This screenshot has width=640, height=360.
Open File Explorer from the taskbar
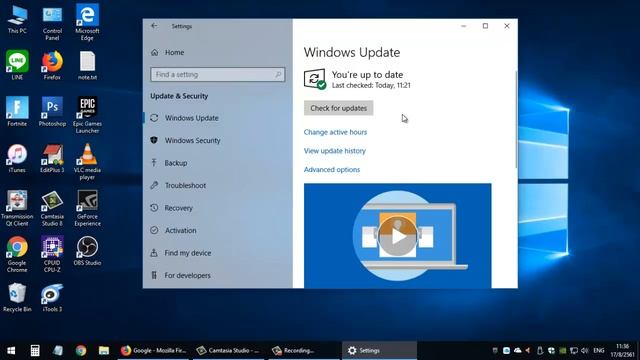[104, 351]
